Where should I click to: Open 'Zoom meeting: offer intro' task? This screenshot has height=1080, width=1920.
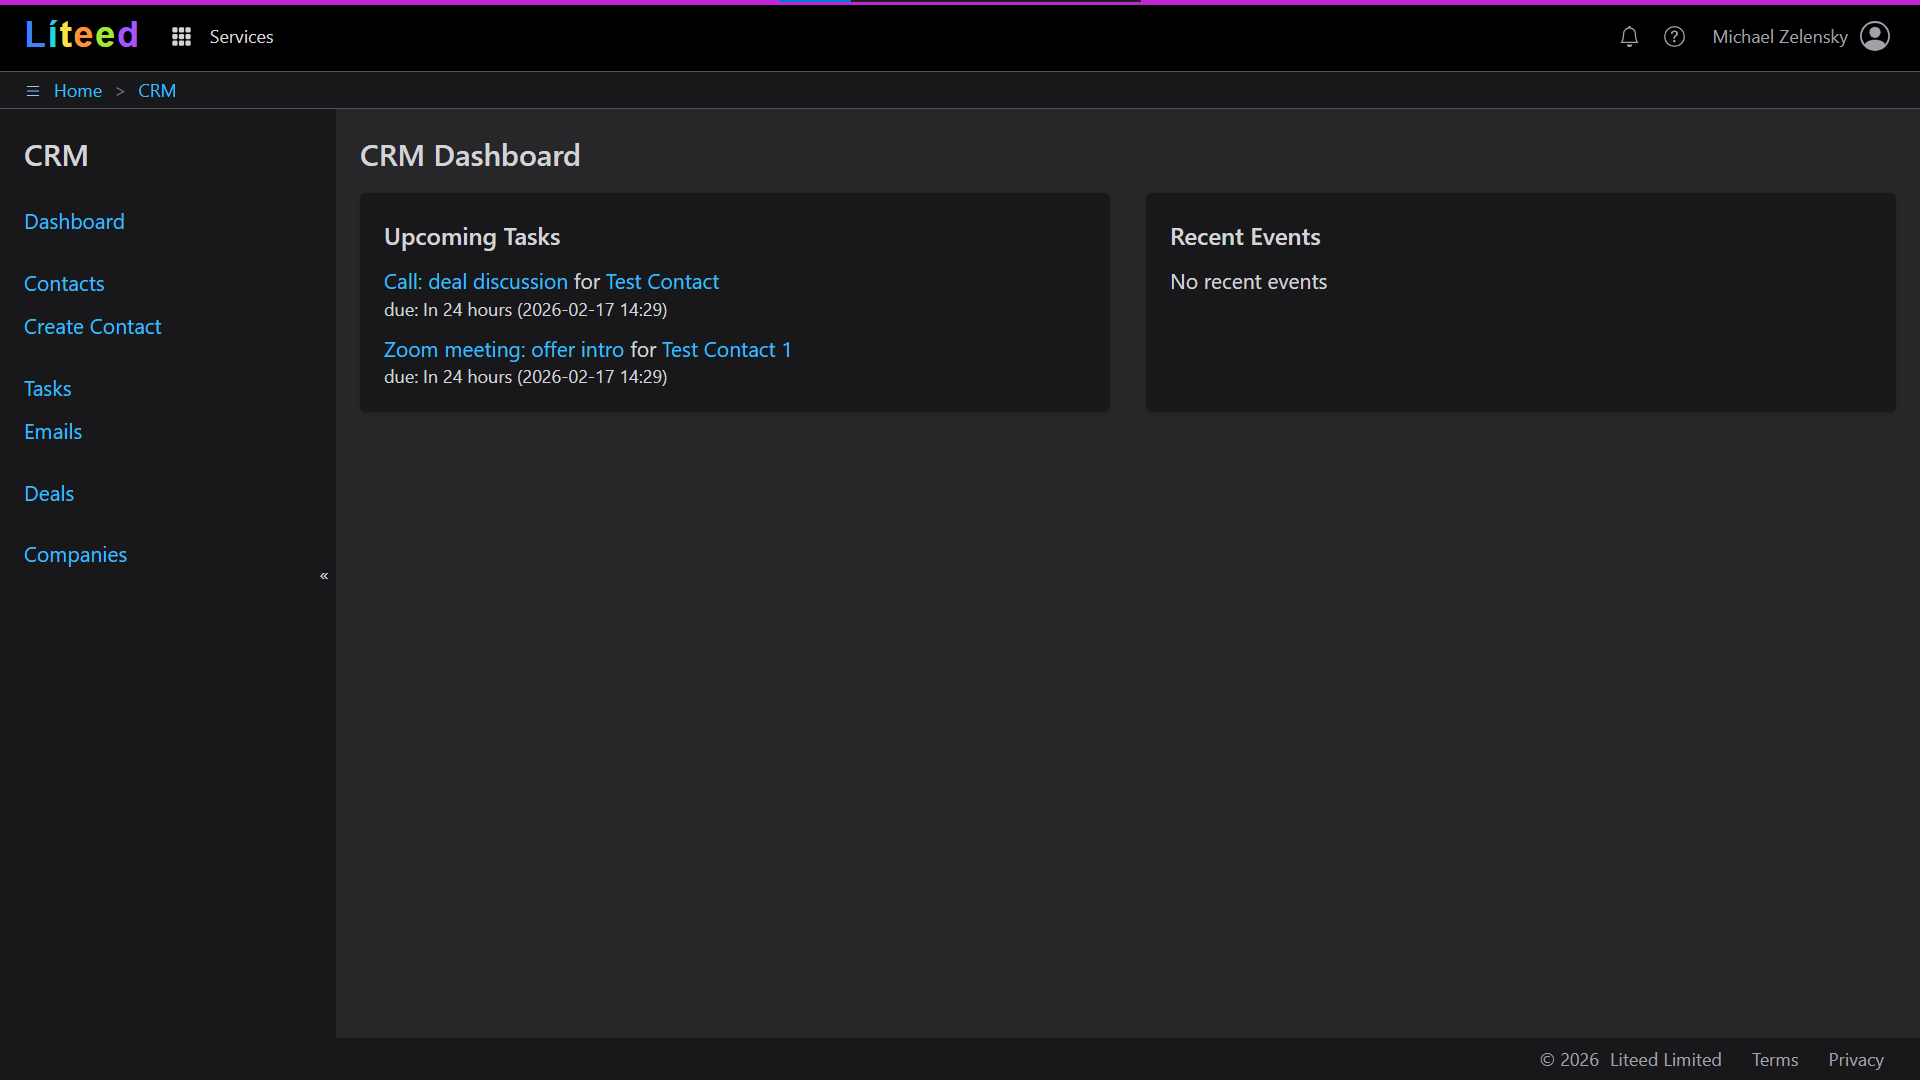click(504, 350)
